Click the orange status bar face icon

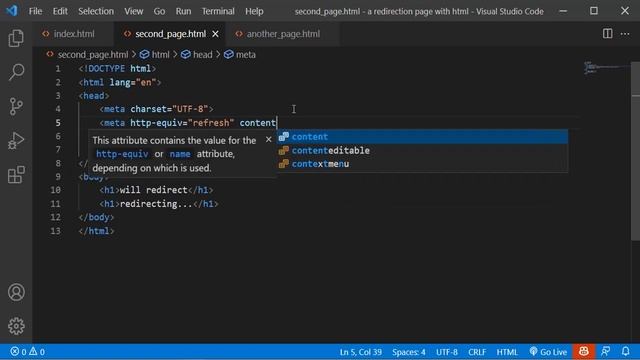(x=584, y=351)
